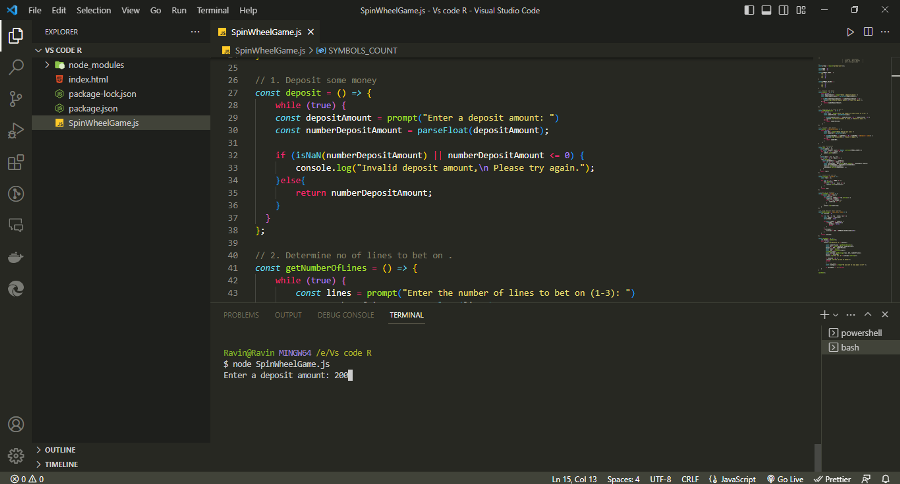Collapse the VS CODE R folder section

click(x=121, y=51)
